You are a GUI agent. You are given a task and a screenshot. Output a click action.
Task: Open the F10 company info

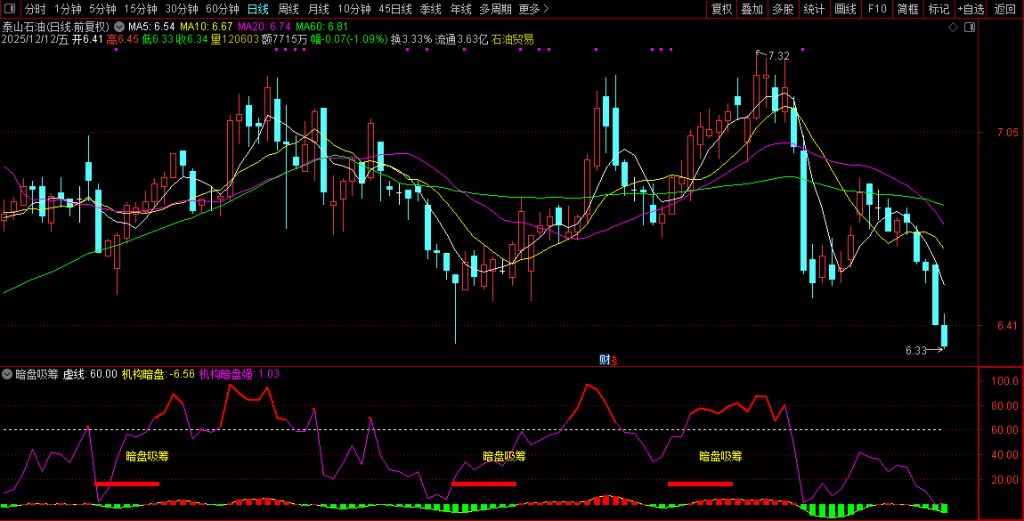(876, 9)
